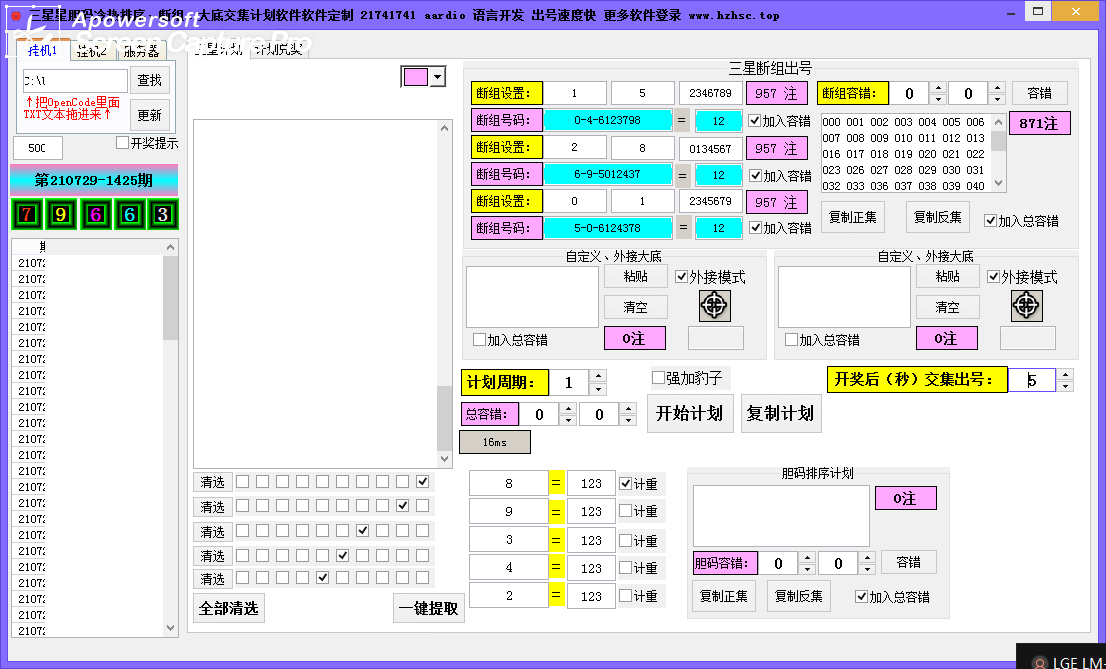
Task: Click the 断组设置 field showing 0134567
Action: pyautogui.click(x=710, y=147)
